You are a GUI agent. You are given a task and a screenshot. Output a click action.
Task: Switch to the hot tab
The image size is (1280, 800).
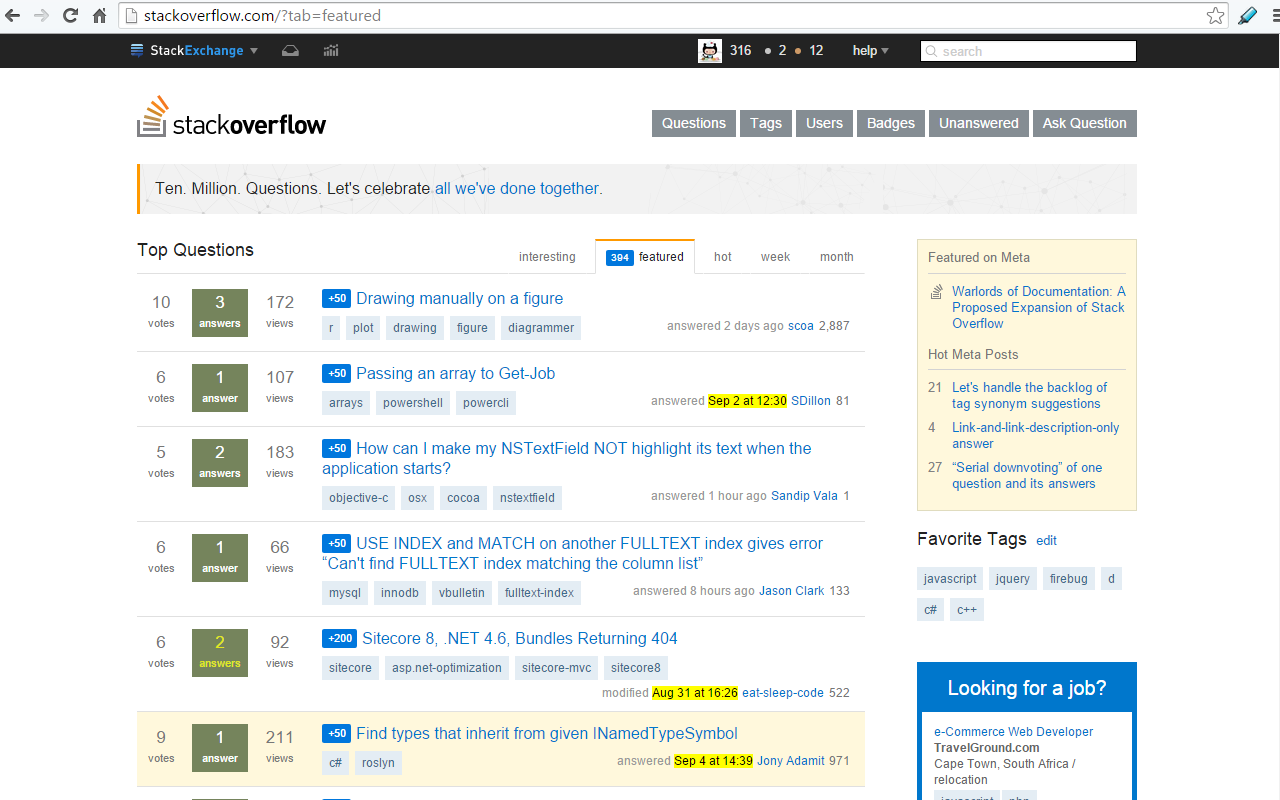[723, 257]
